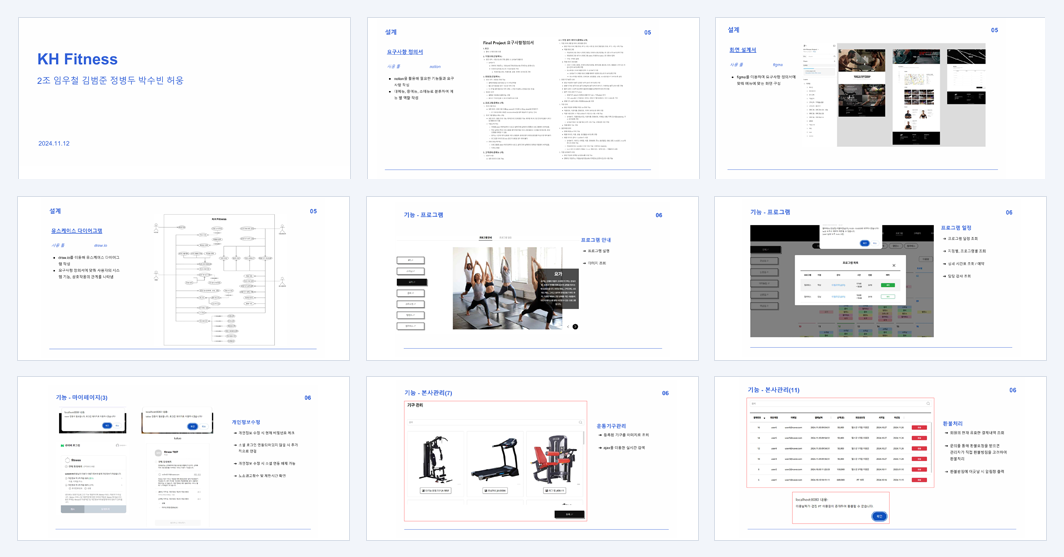This screenshot has width=1064, height=557.
Task: Click the 요구사항 정의서 underlined link
Action: [405, 52]
